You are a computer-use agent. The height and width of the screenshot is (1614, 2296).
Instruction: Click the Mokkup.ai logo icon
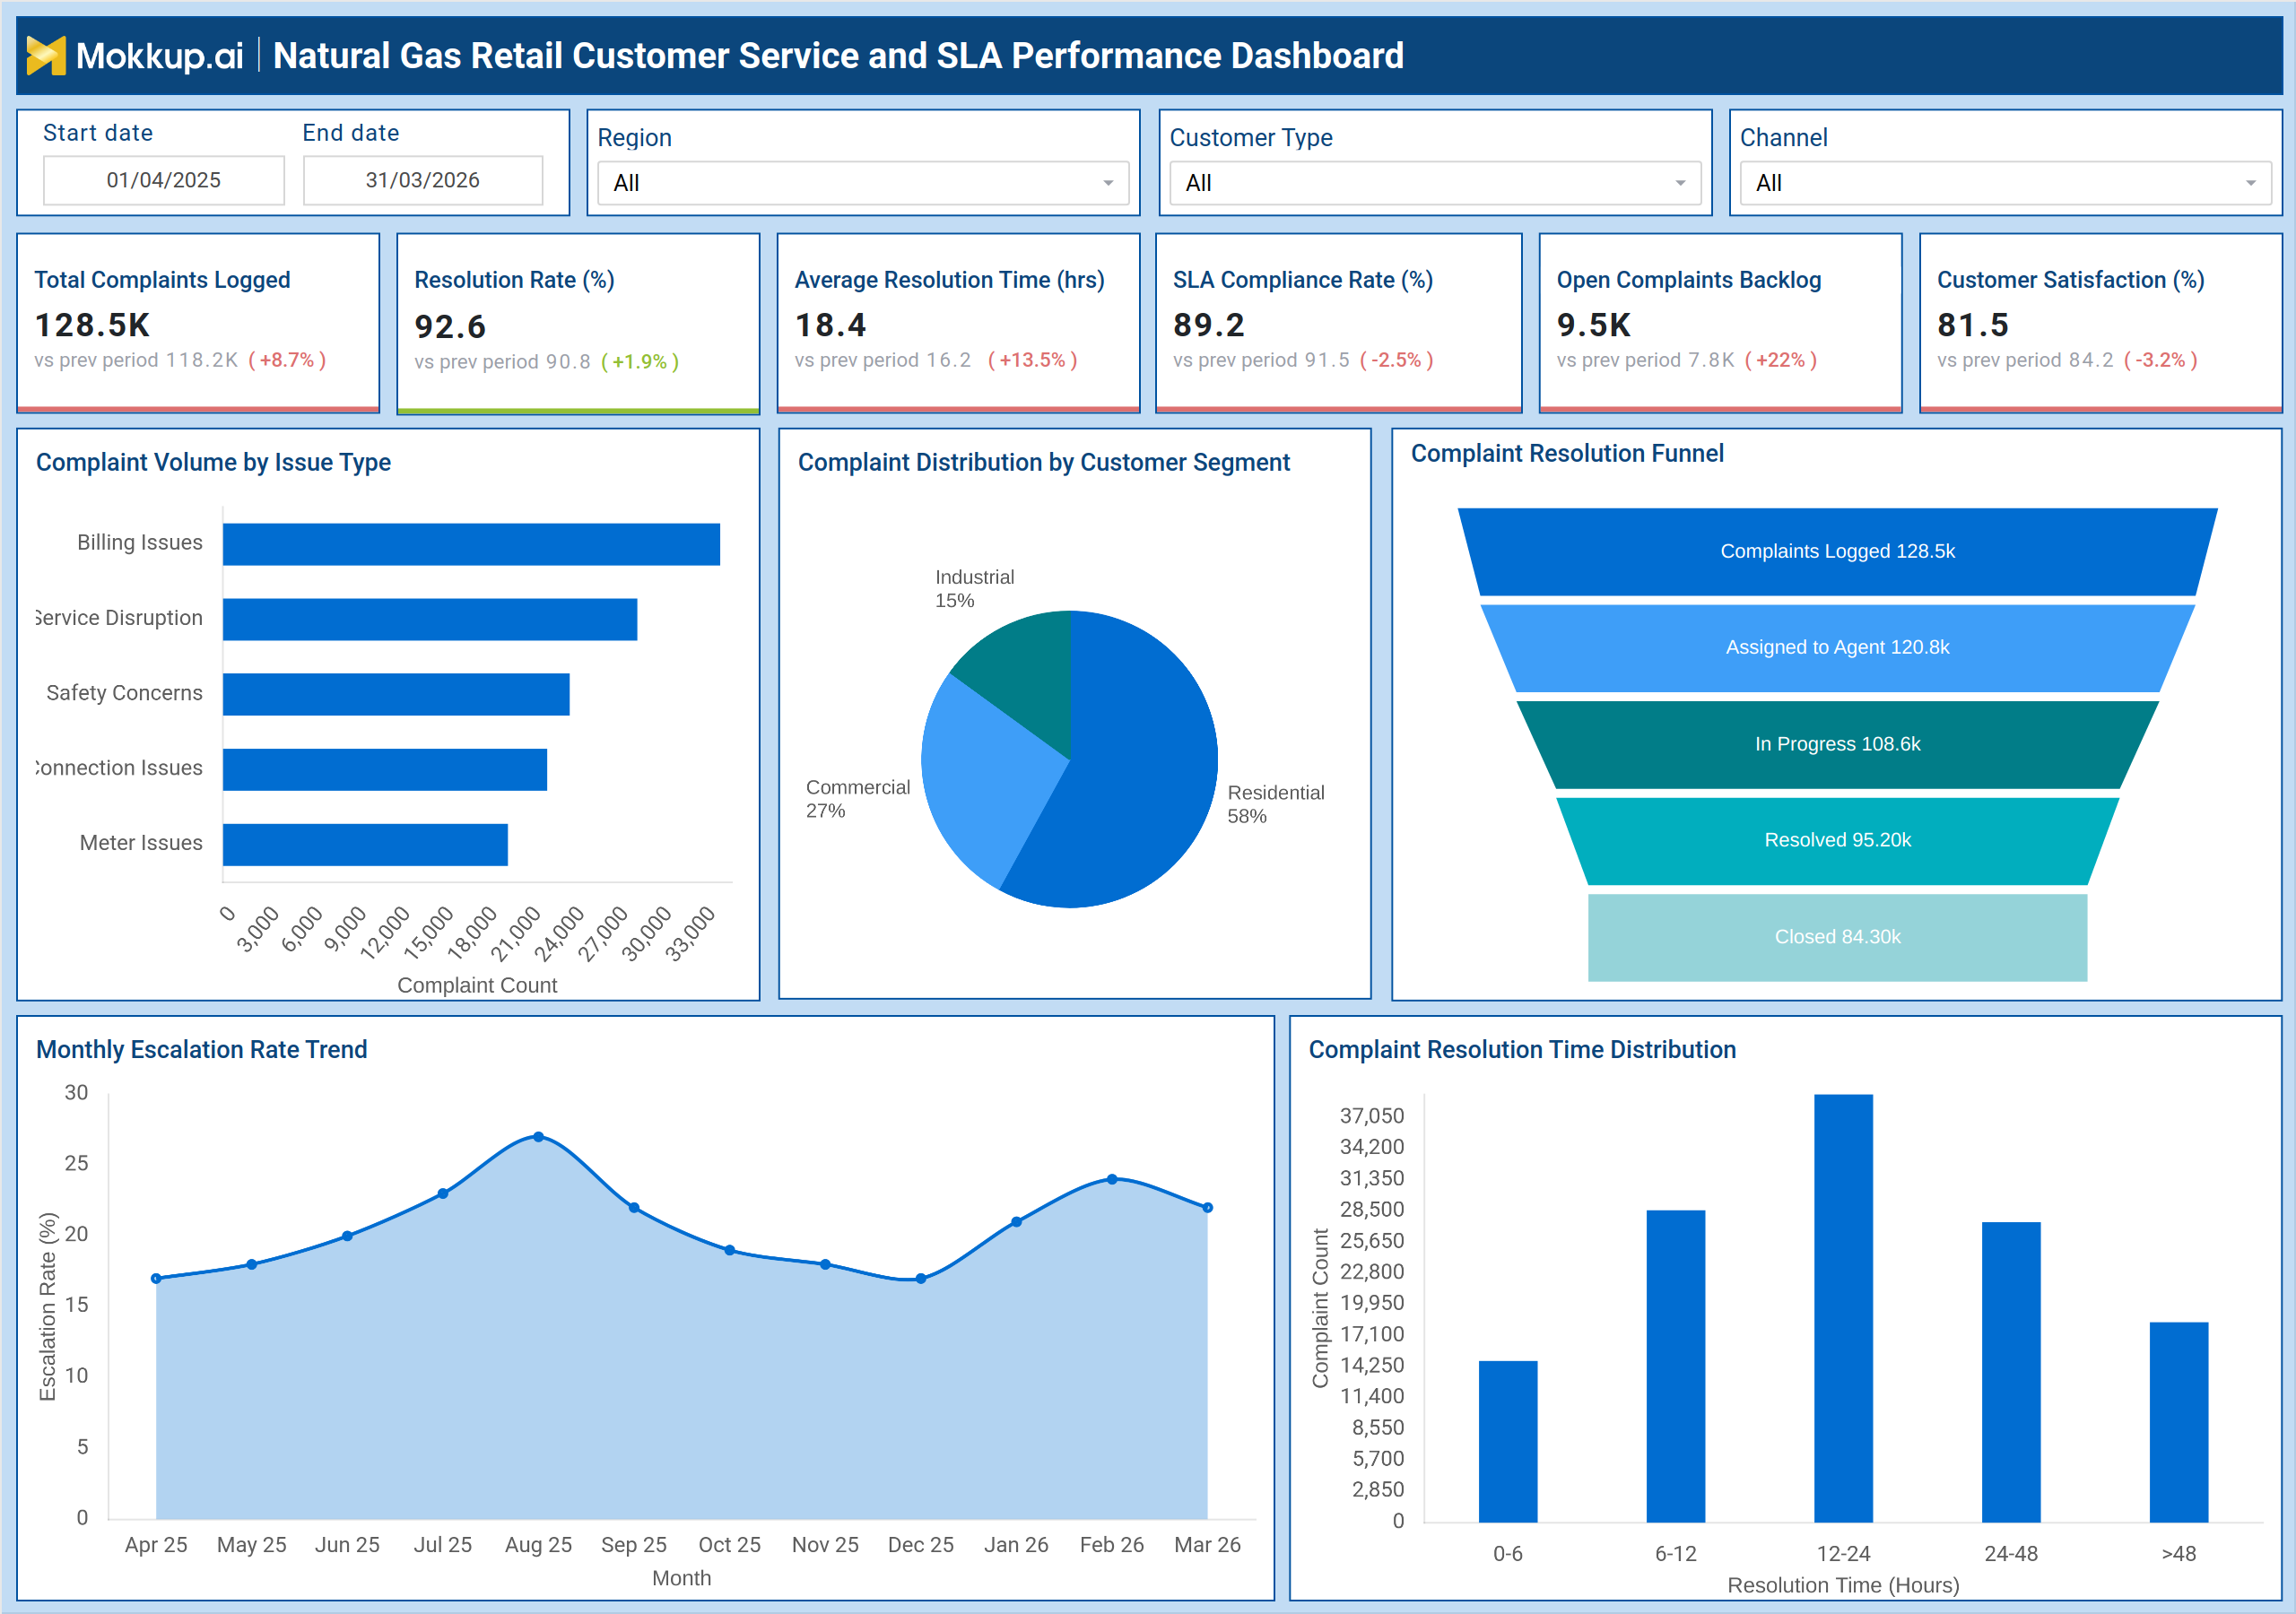pos(46,55)
